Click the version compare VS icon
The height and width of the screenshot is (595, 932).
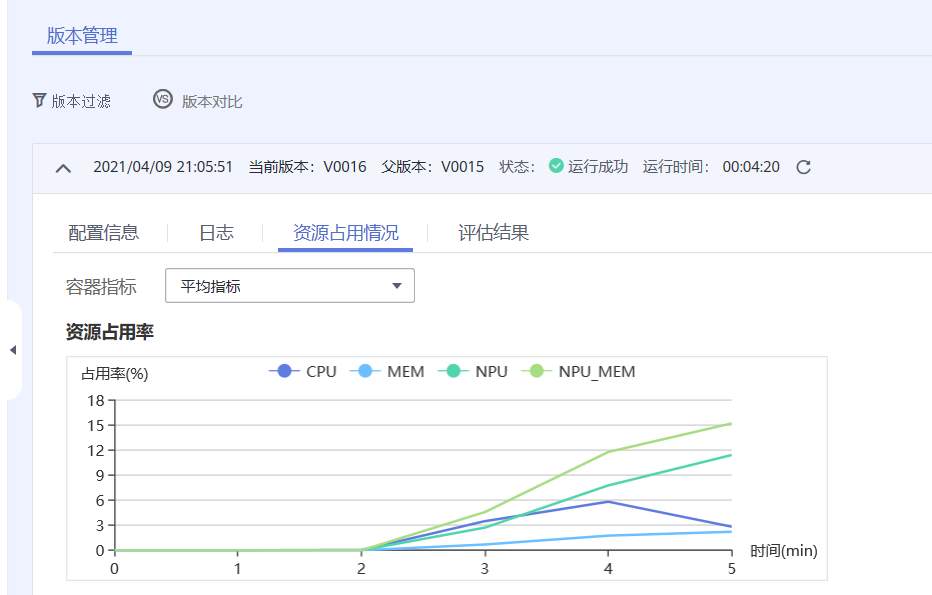[x=163, y=99]
